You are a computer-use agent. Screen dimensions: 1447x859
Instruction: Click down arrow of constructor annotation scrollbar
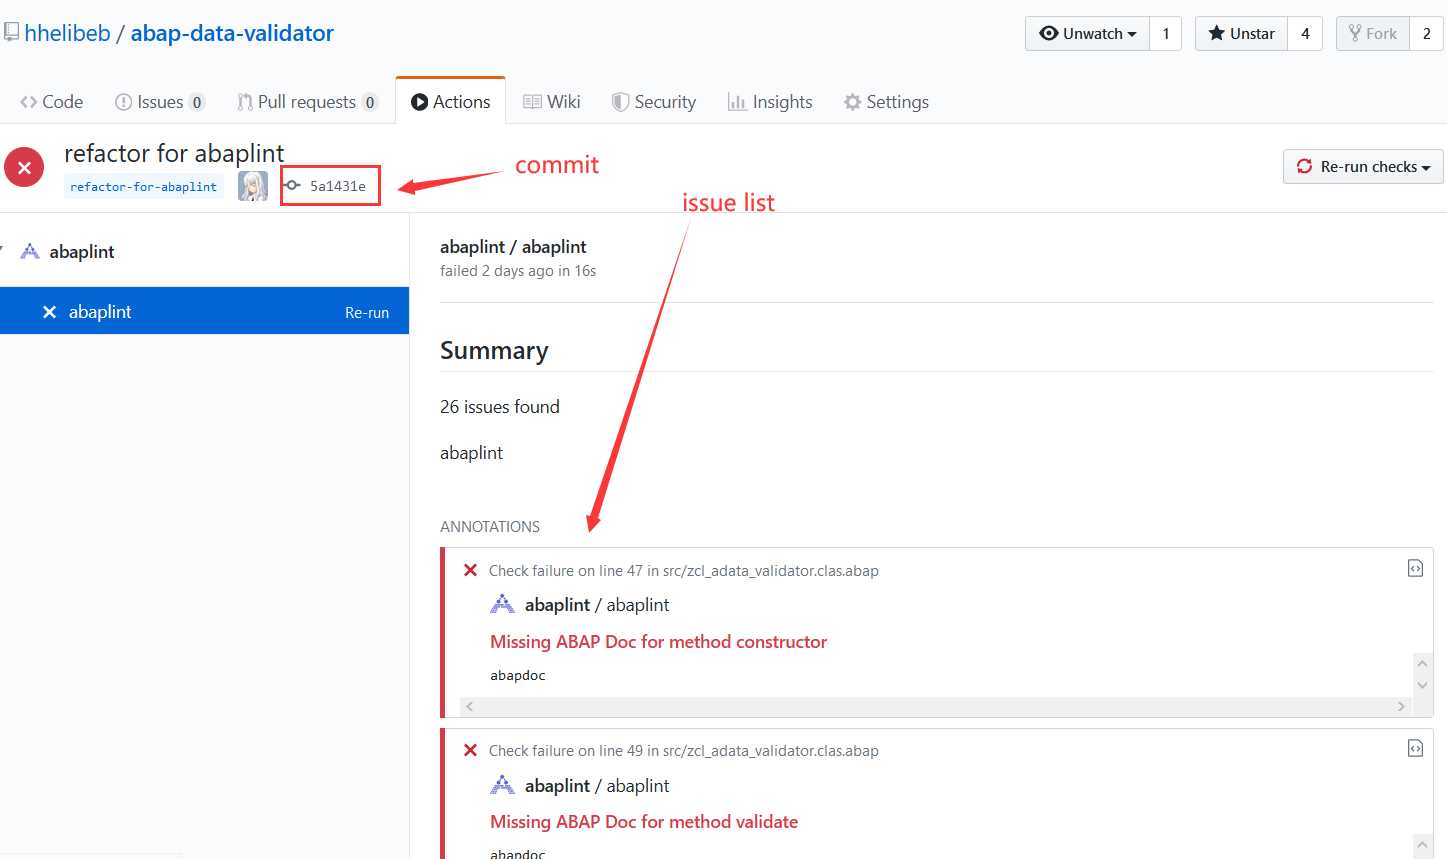click(1422, 686)
